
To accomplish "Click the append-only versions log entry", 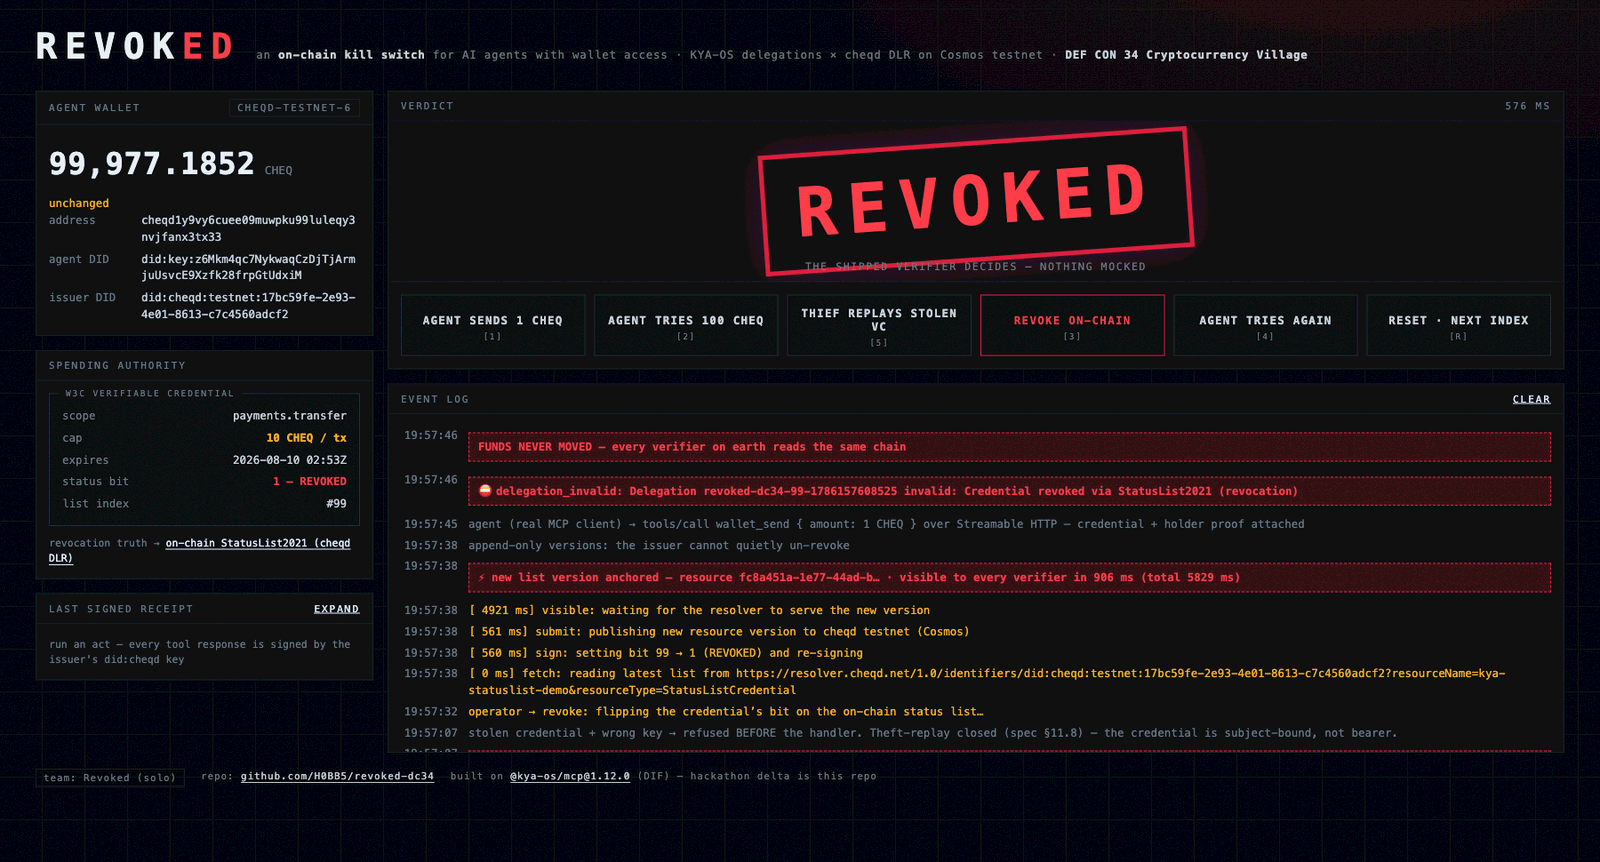I will coord(659,546).
